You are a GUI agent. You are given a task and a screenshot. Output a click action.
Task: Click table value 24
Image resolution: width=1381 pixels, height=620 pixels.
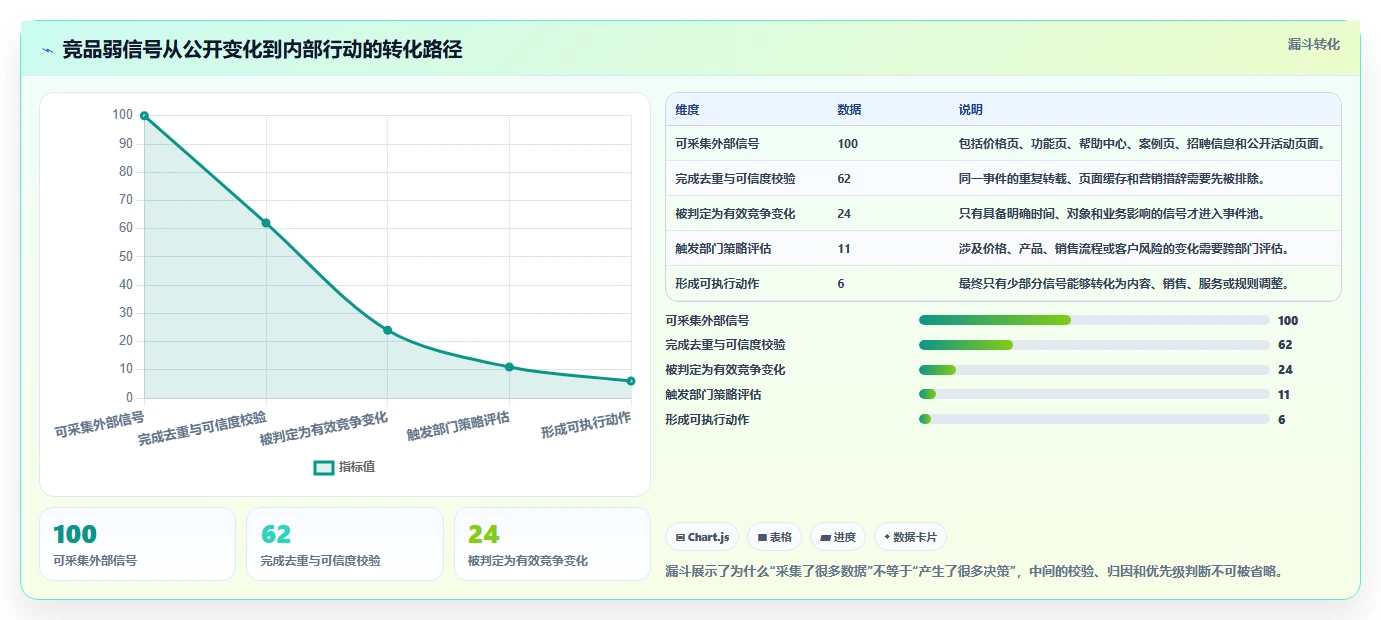844,214
